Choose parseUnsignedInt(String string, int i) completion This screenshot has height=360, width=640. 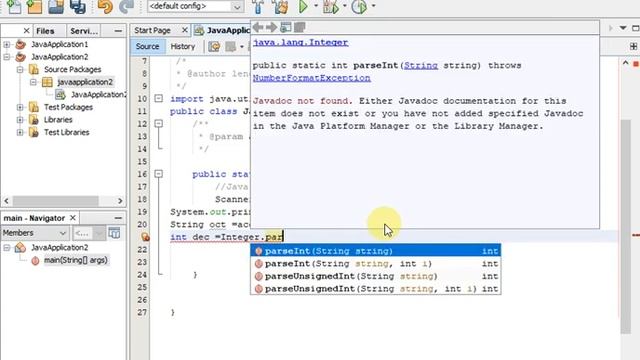pyautogui.click(x=376, y=289)
